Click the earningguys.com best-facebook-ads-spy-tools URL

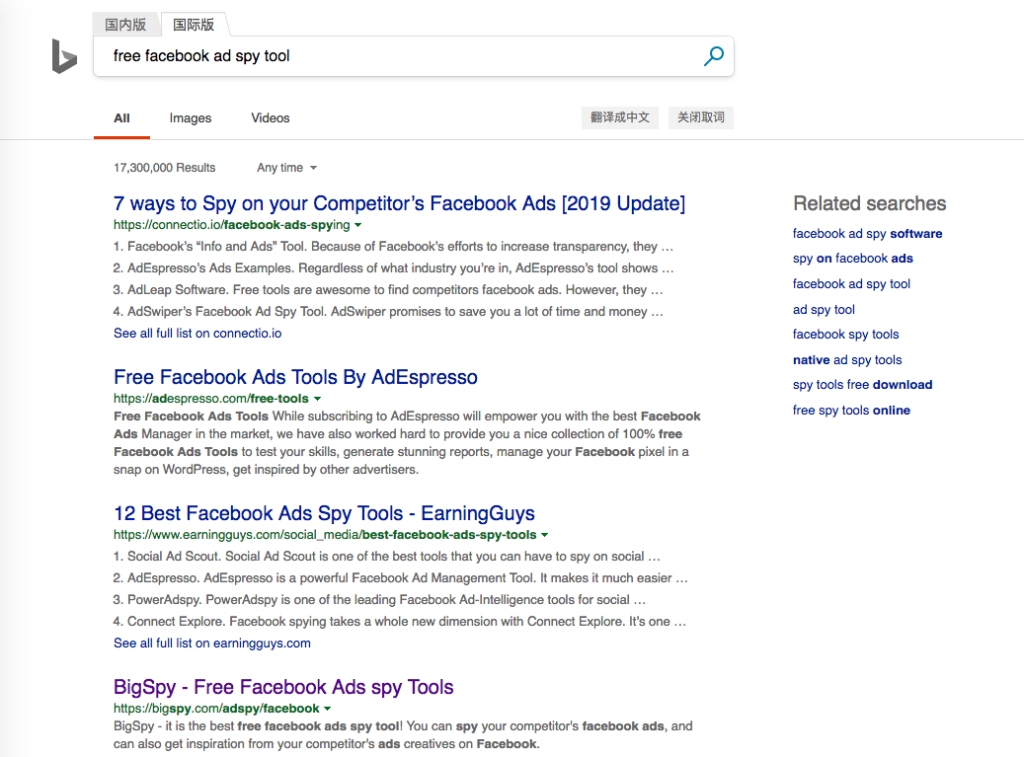coord(325,535)
